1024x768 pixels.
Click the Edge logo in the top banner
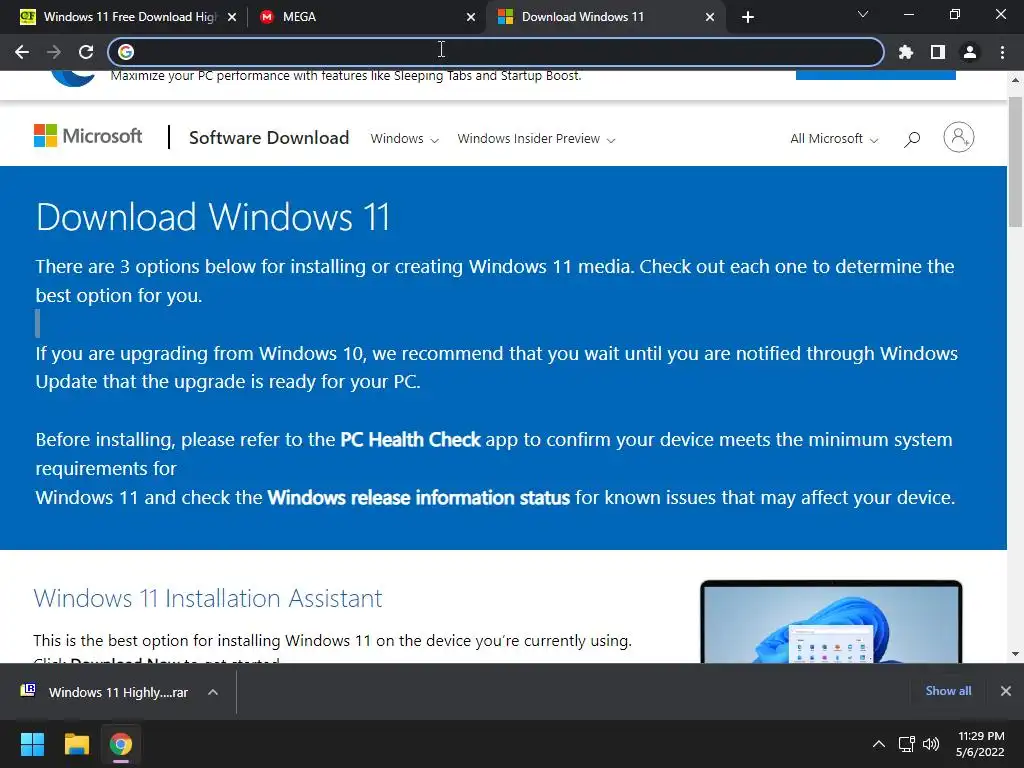pyautogui.click(x=73, y=78)
